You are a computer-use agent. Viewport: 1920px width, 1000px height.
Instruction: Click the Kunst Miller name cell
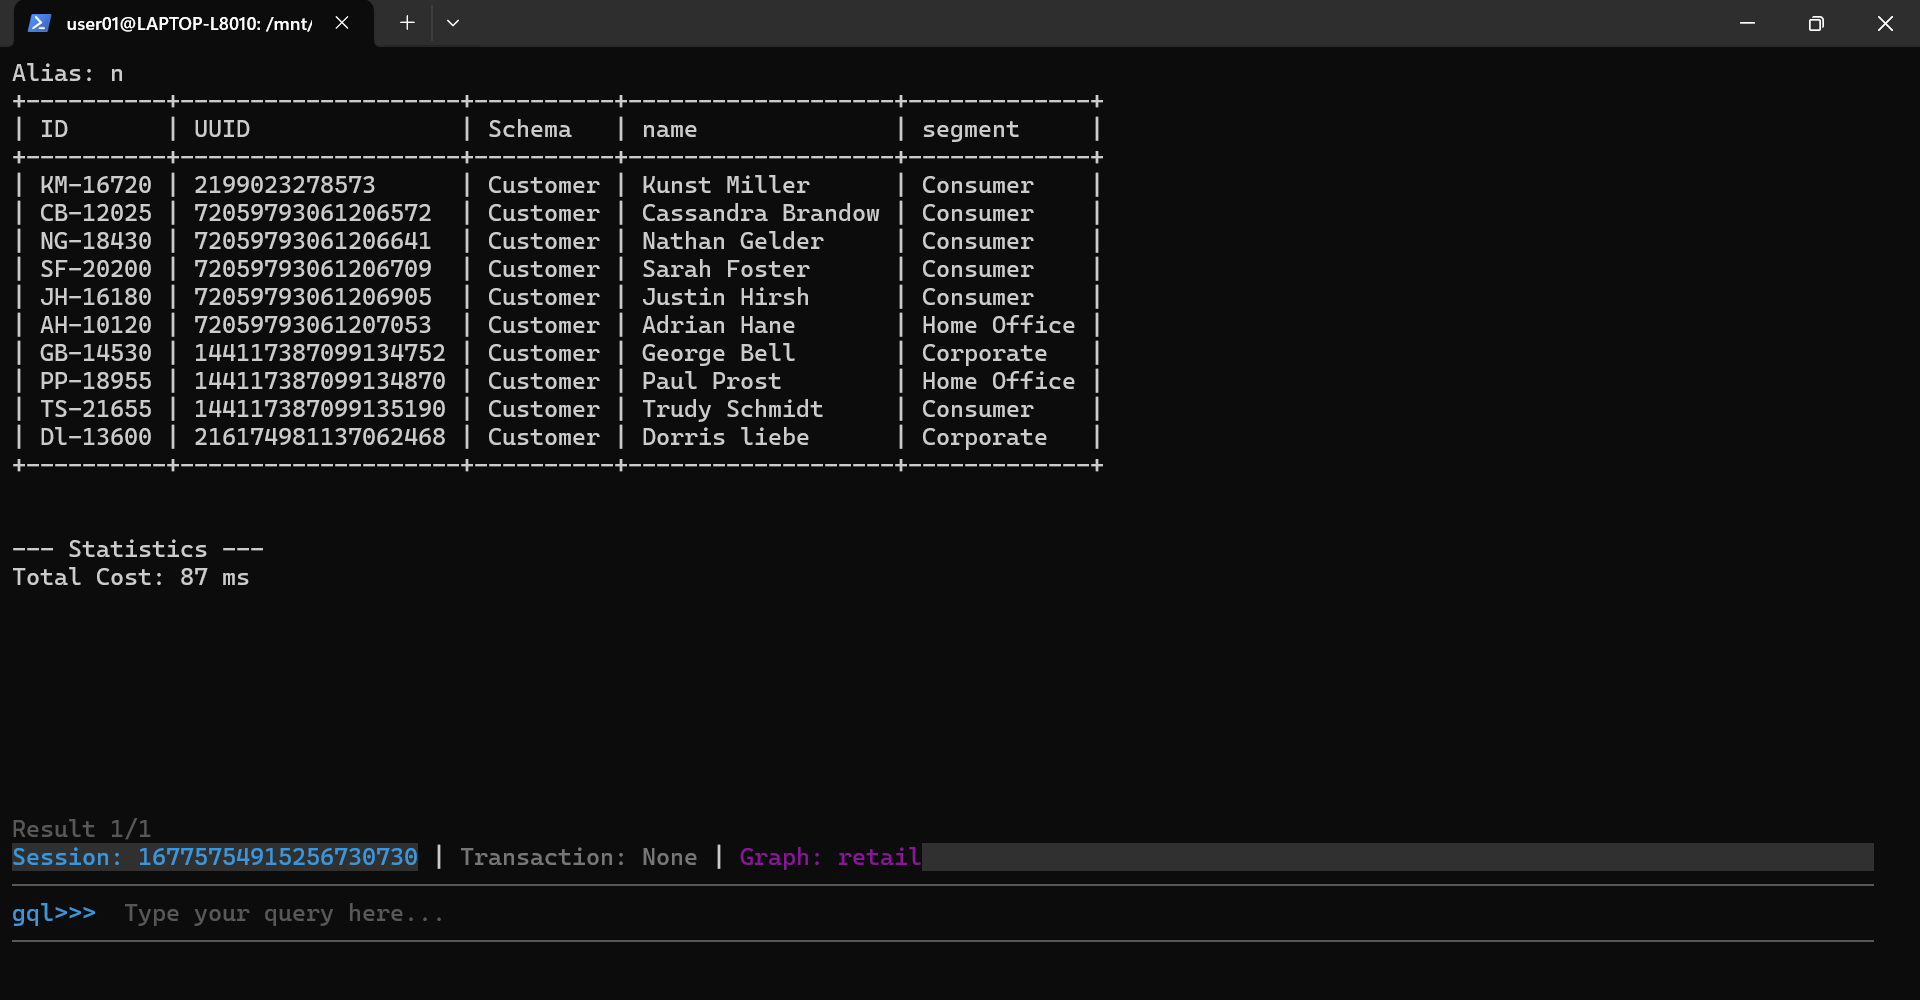pyautogui.click(x=725, y=185)
